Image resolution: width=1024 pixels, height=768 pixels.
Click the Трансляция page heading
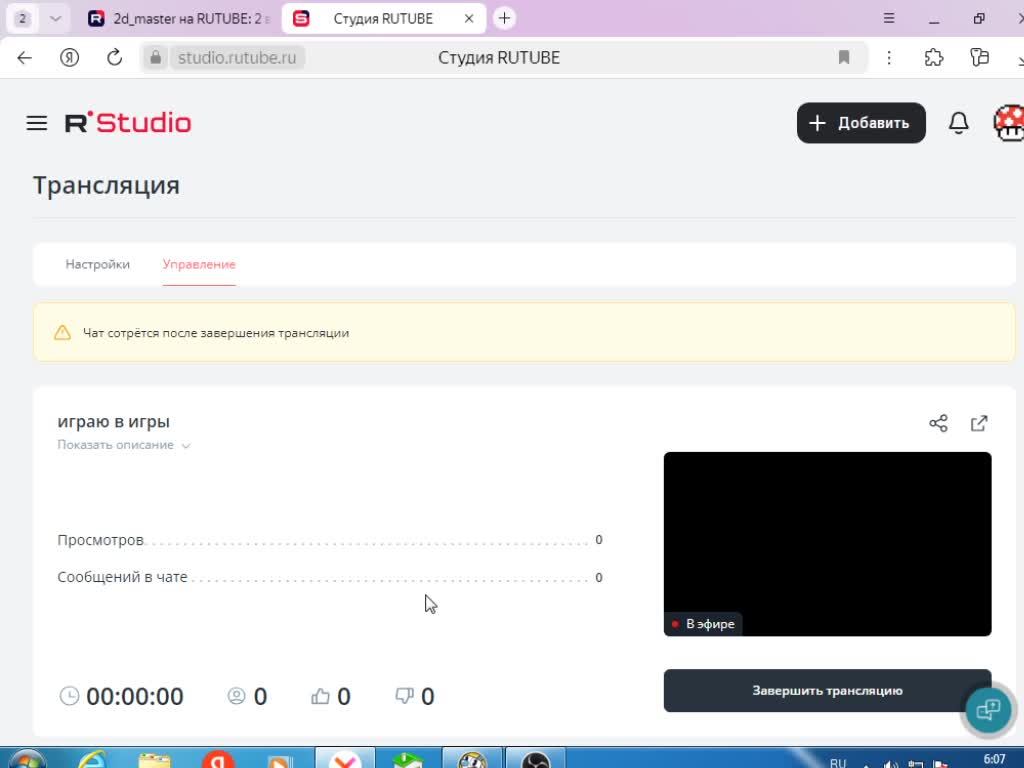tap(106, 185)
